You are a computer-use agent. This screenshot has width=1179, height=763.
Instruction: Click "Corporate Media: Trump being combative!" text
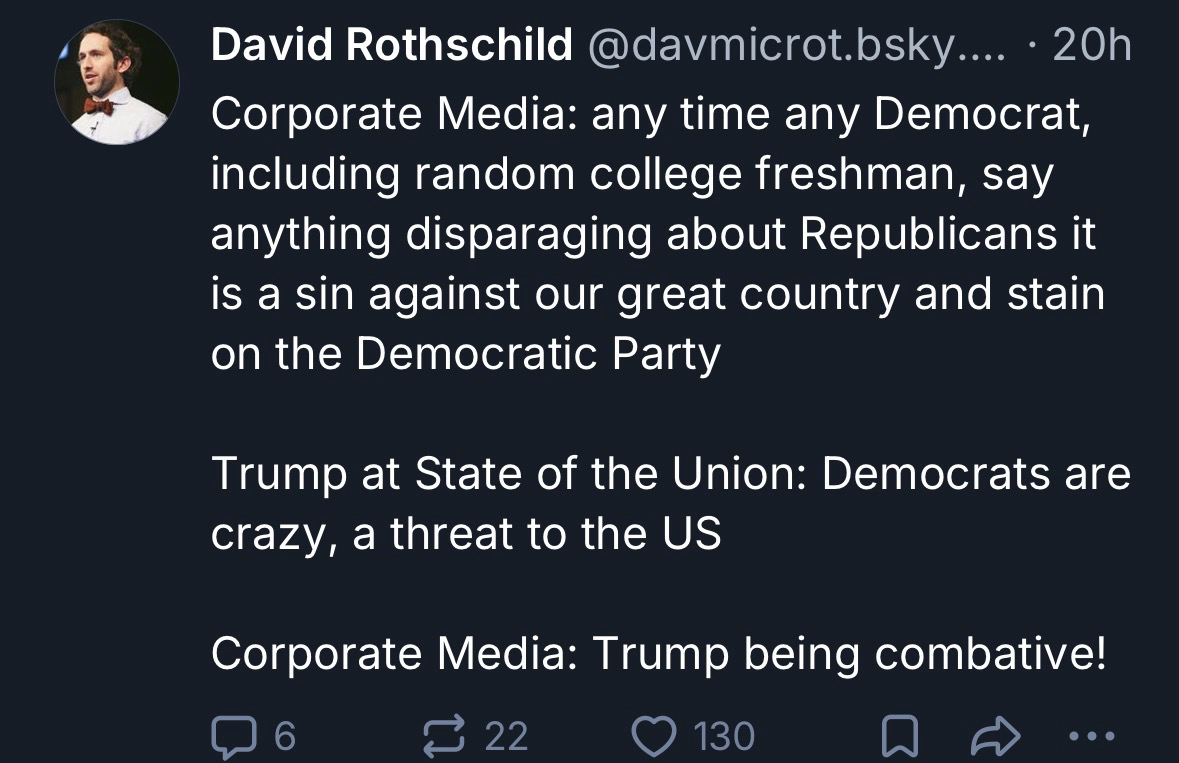click(x=659, y=653)
